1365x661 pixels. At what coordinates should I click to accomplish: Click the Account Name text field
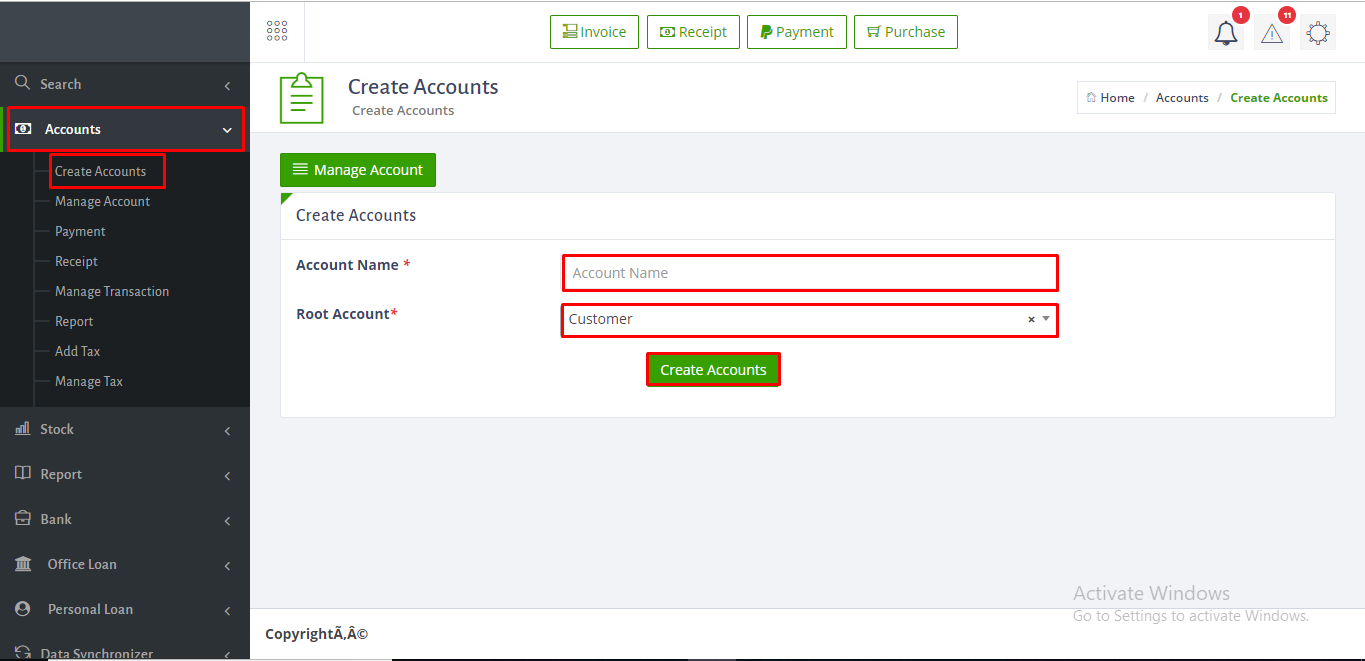click(809, 273)
